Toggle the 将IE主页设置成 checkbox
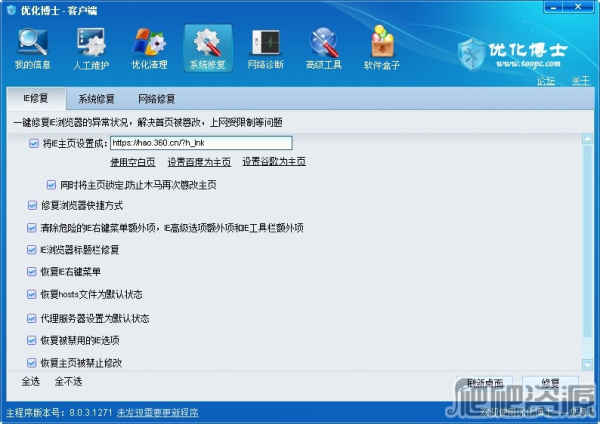The height and width of the screenshot is (424, 600). (34, 144)
